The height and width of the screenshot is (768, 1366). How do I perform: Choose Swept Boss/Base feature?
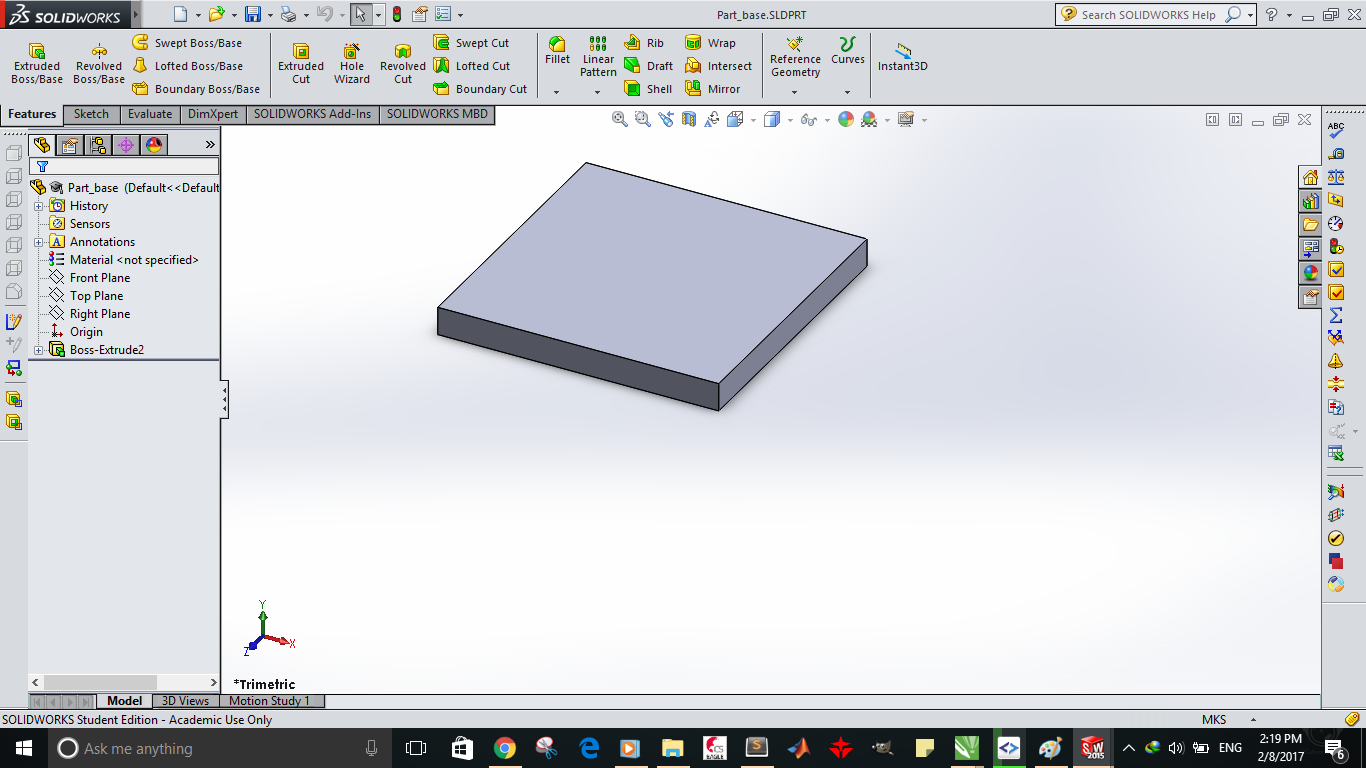pos(188,43)
